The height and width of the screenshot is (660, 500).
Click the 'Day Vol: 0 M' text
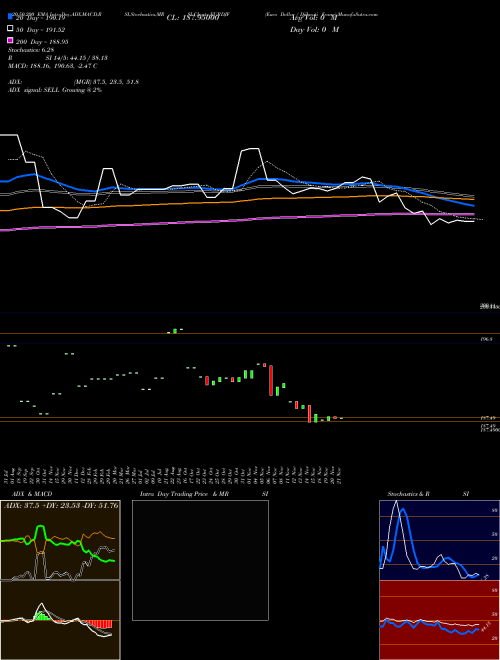point(314,30)
